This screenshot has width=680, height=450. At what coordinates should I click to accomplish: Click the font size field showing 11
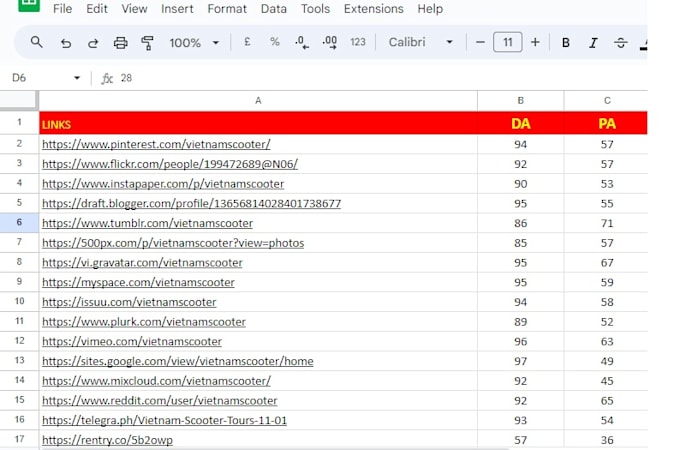507,42
